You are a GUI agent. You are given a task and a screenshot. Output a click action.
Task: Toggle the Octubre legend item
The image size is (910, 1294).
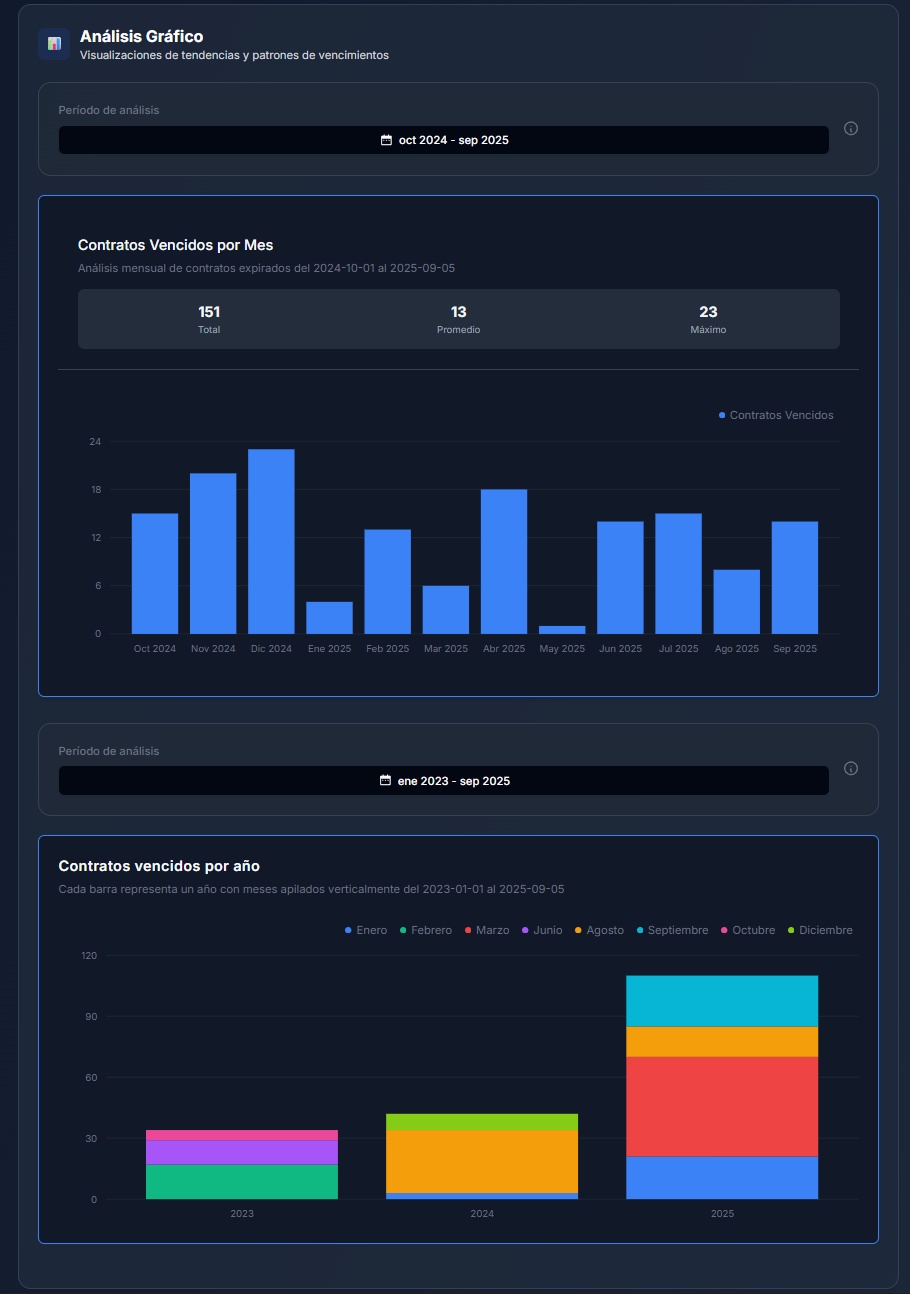(747, 930)
